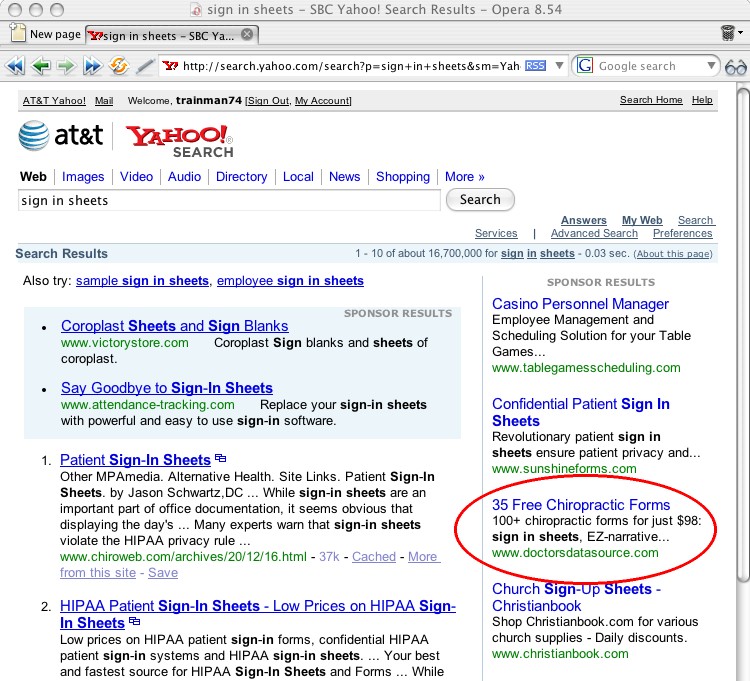Viewport: 750px width, 681px height.
Task: Switch to the Shopping search tab
Action: [403, 176]
